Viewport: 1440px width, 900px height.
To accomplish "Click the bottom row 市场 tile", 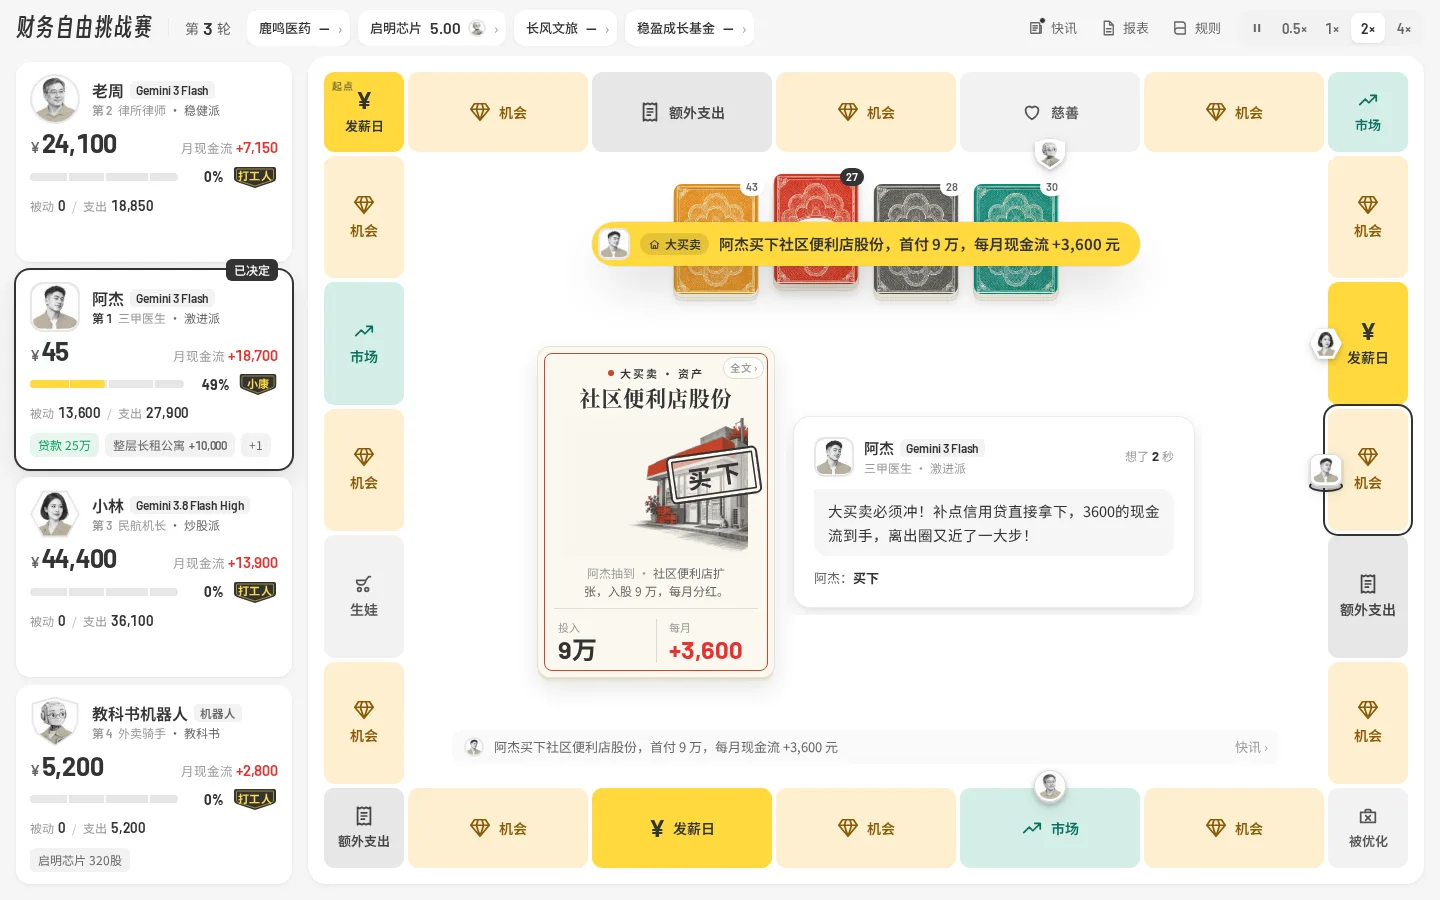I will tap(1050, 828).
